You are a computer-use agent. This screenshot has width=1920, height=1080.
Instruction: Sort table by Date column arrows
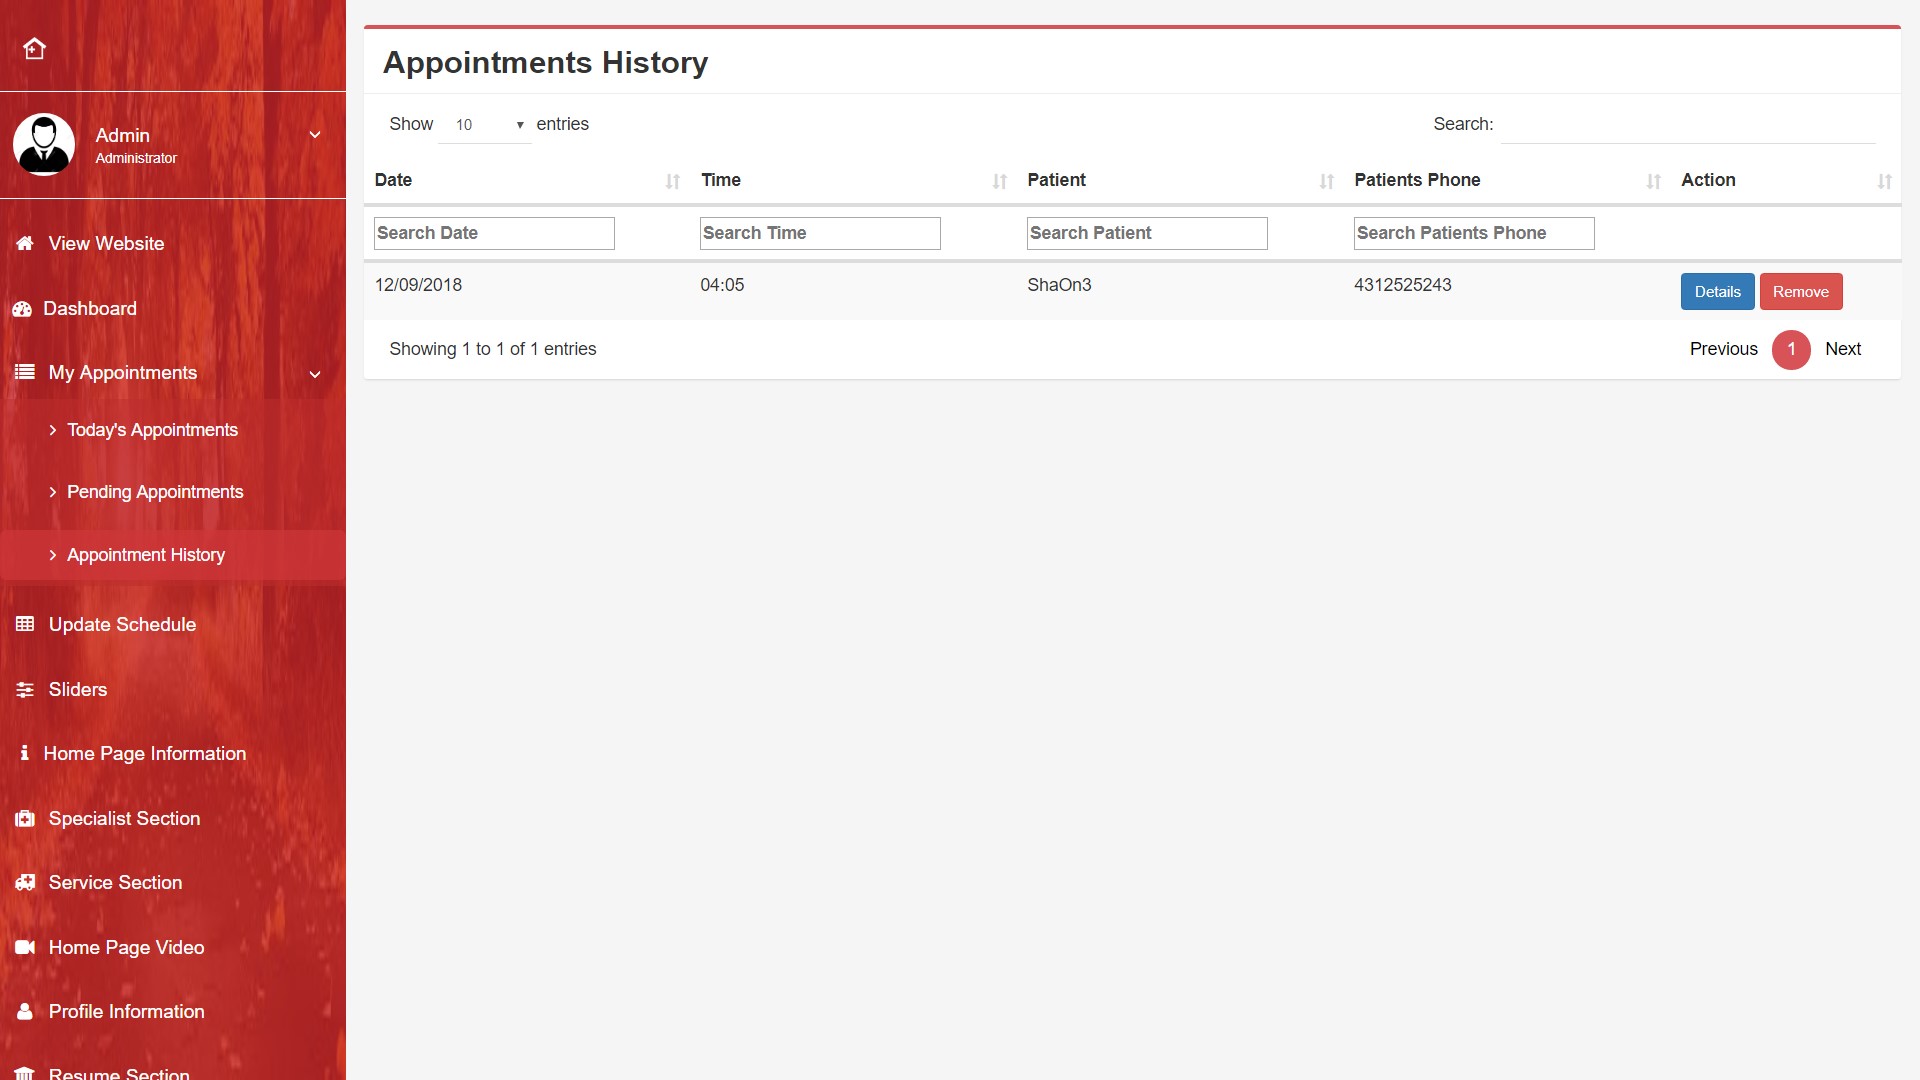point(672,181)
